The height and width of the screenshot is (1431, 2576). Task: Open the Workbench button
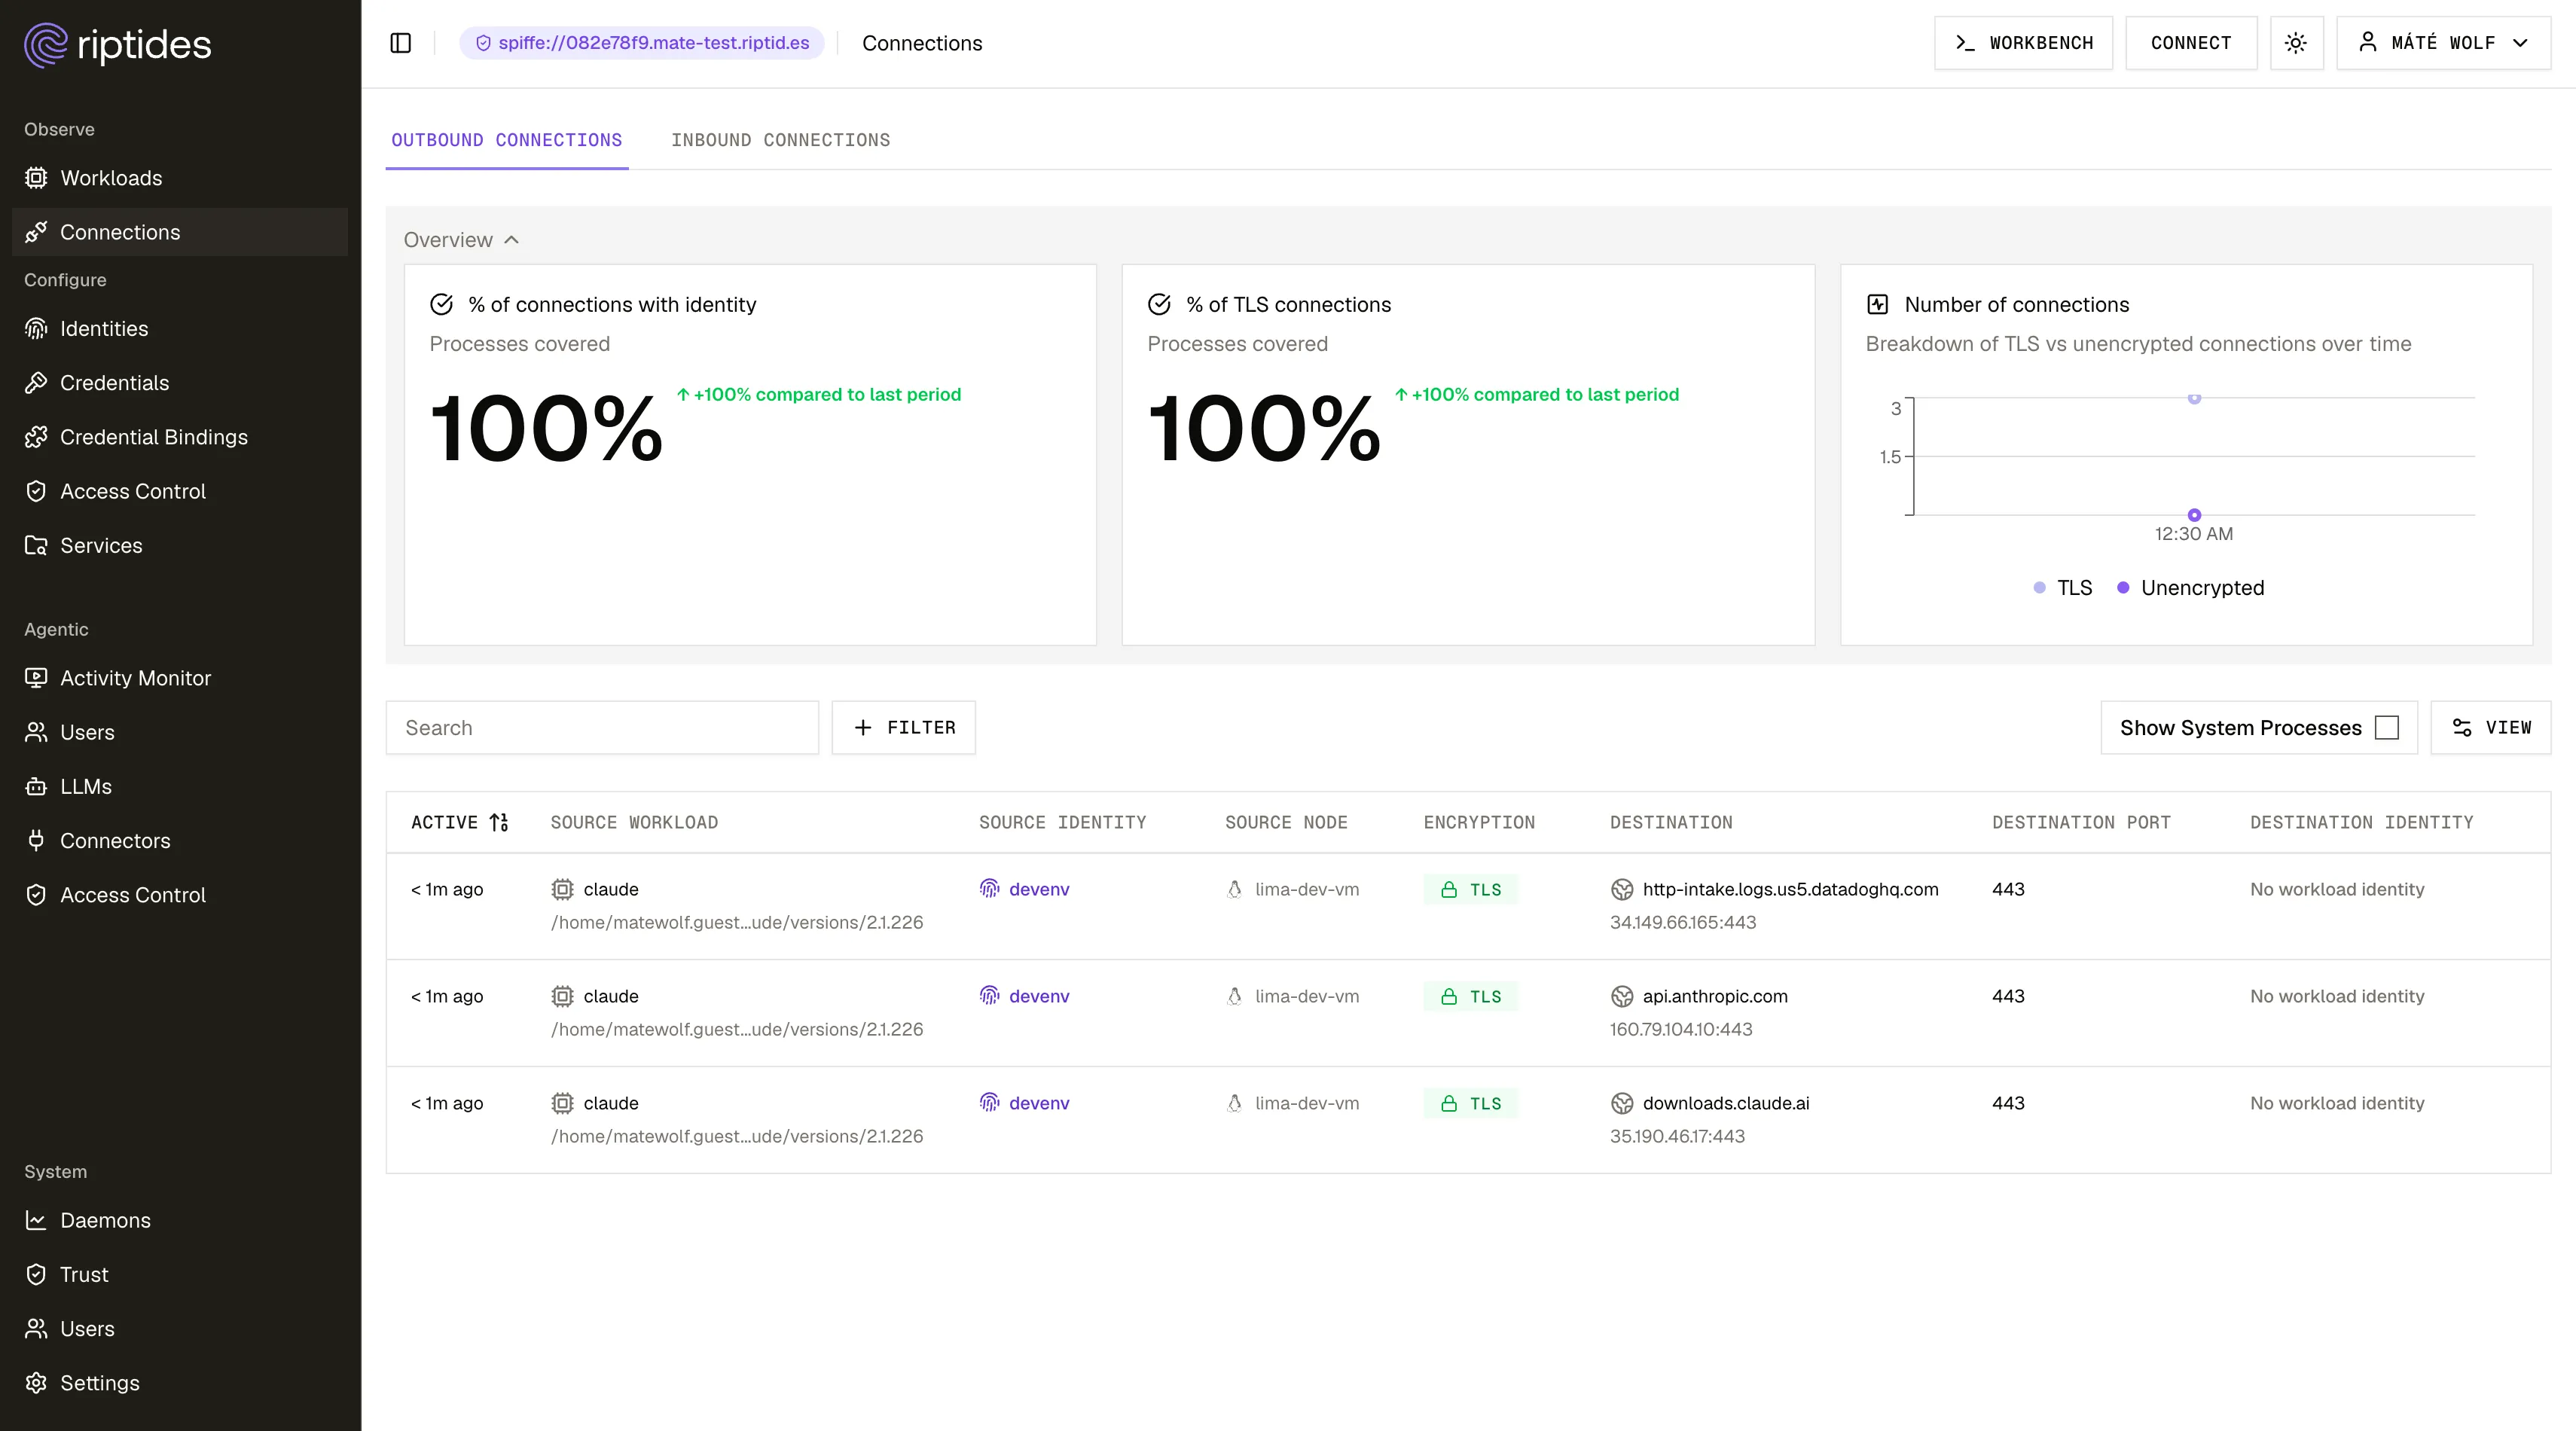pyautogui.click(x=2024, y=43)
